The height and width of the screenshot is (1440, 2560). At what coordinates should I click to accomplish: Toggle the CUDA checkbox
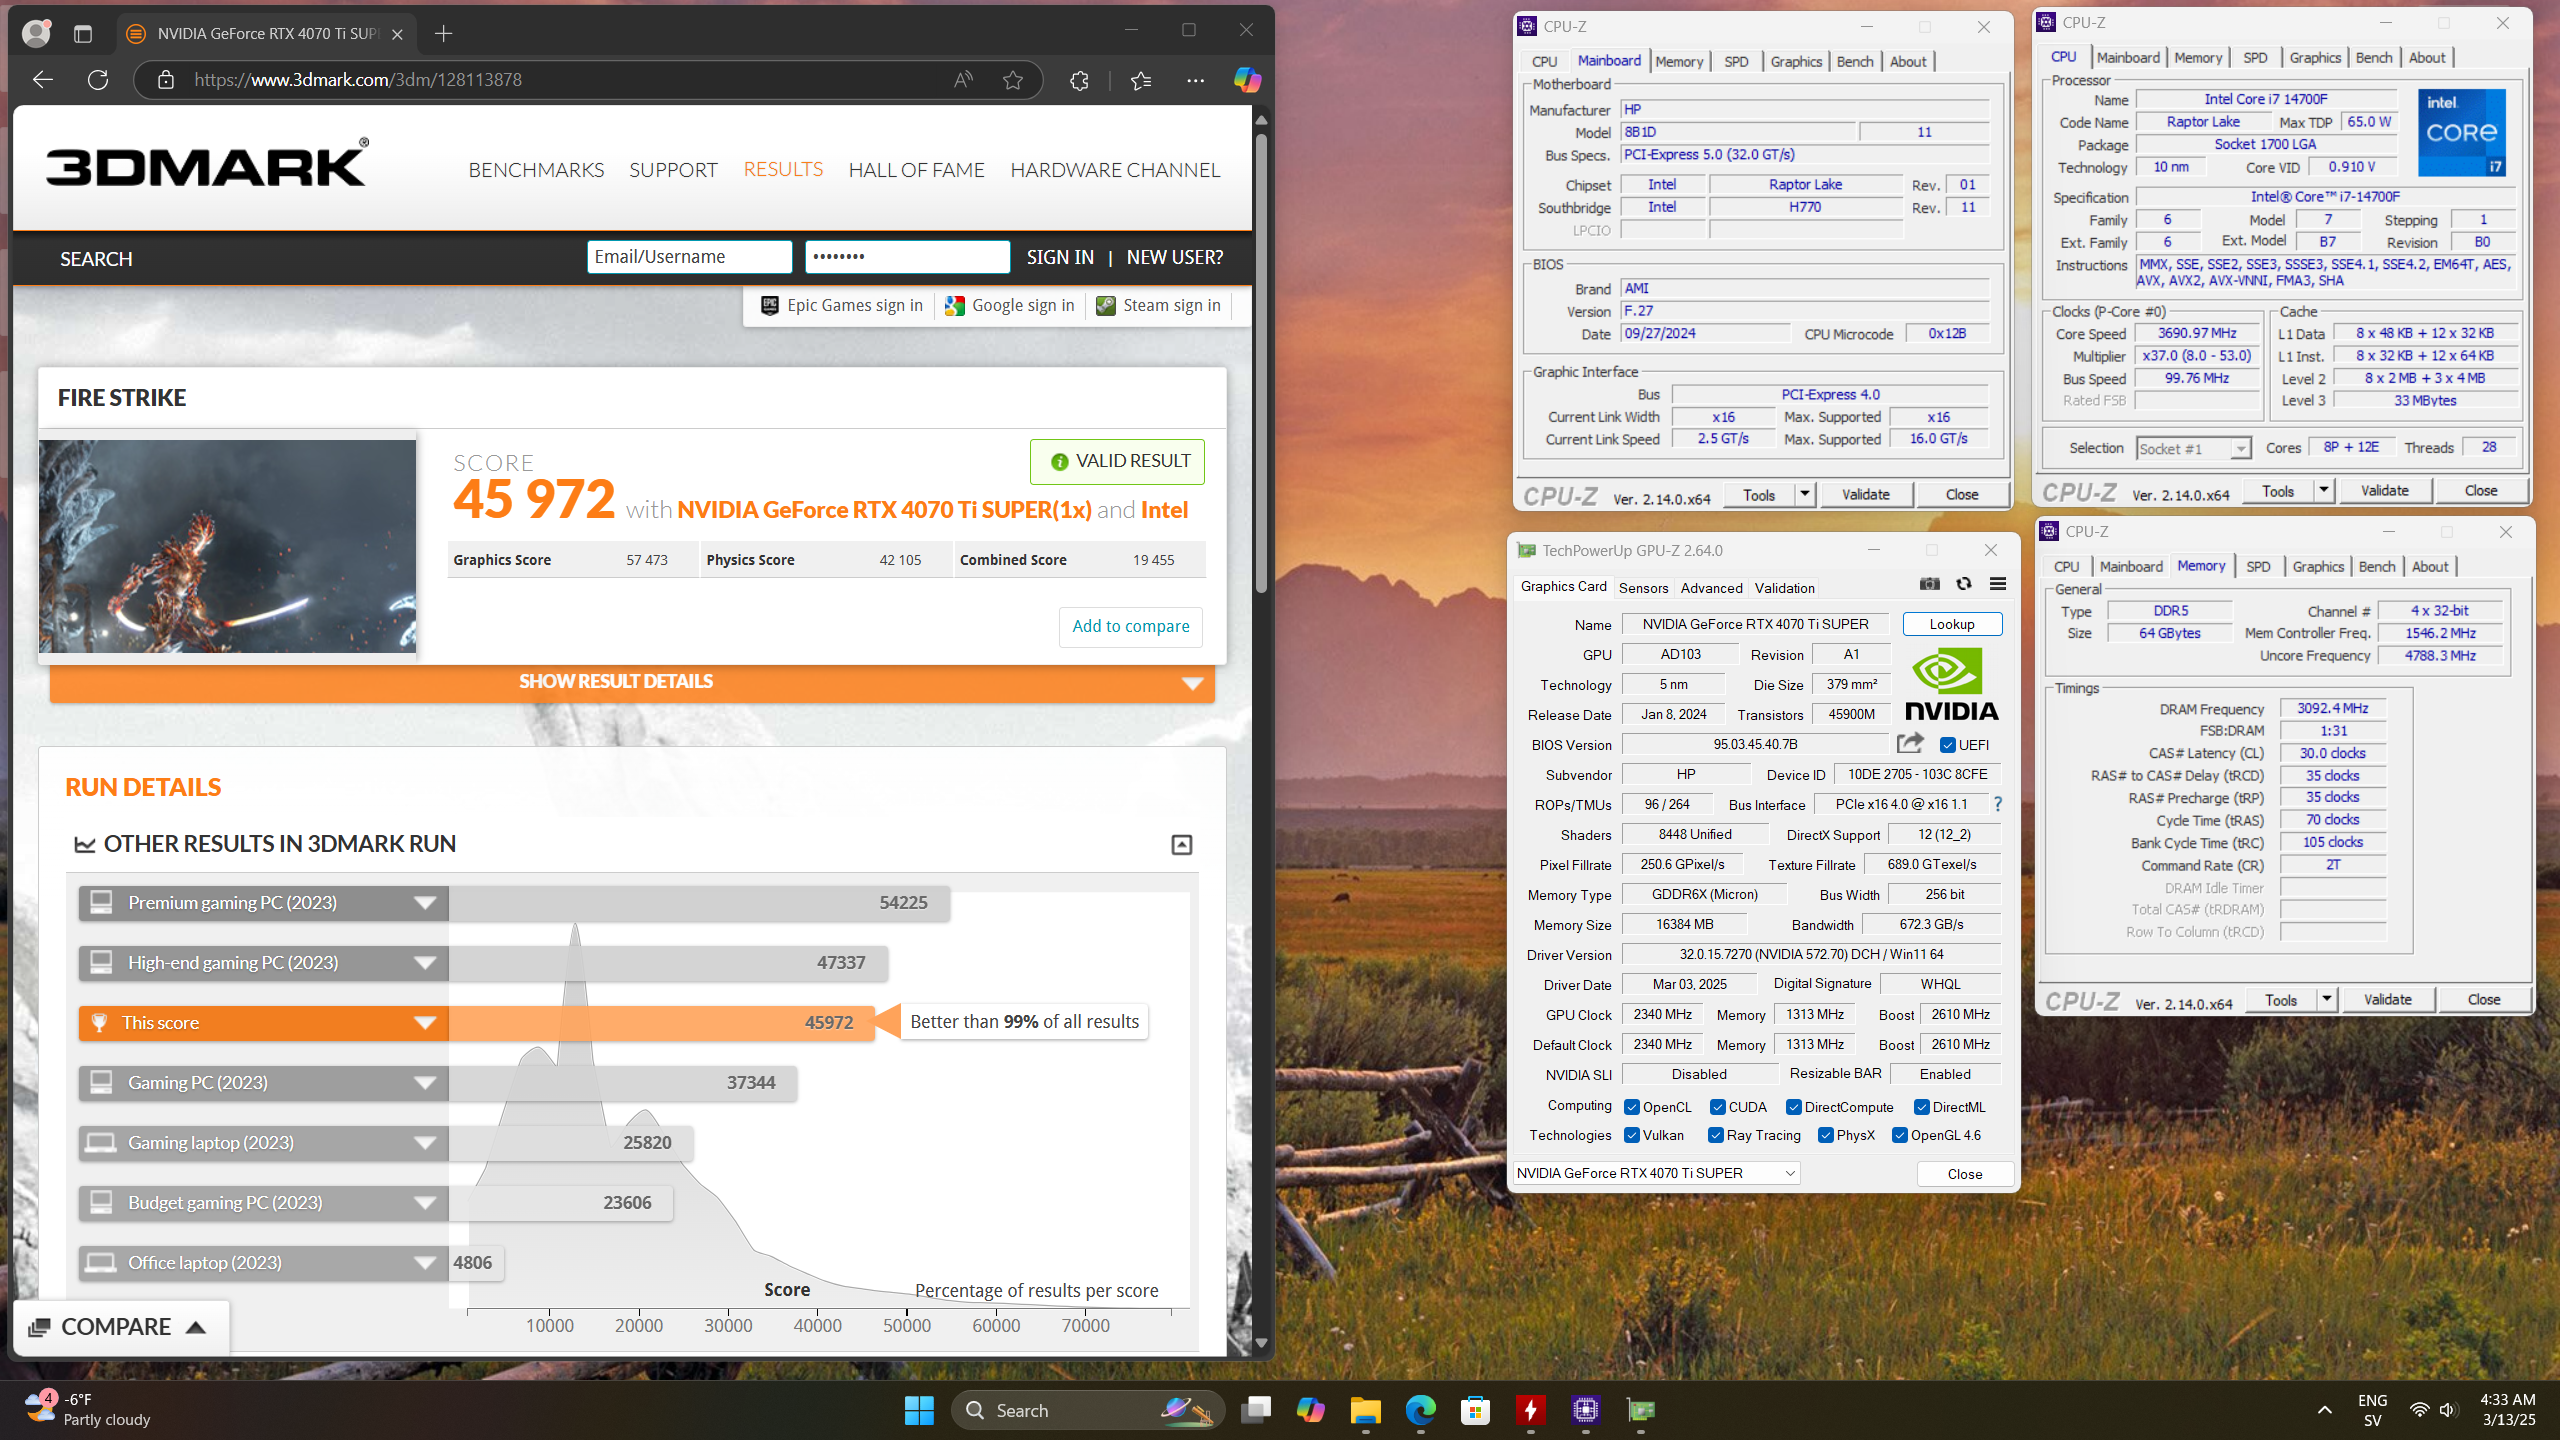point(1717,1107)
